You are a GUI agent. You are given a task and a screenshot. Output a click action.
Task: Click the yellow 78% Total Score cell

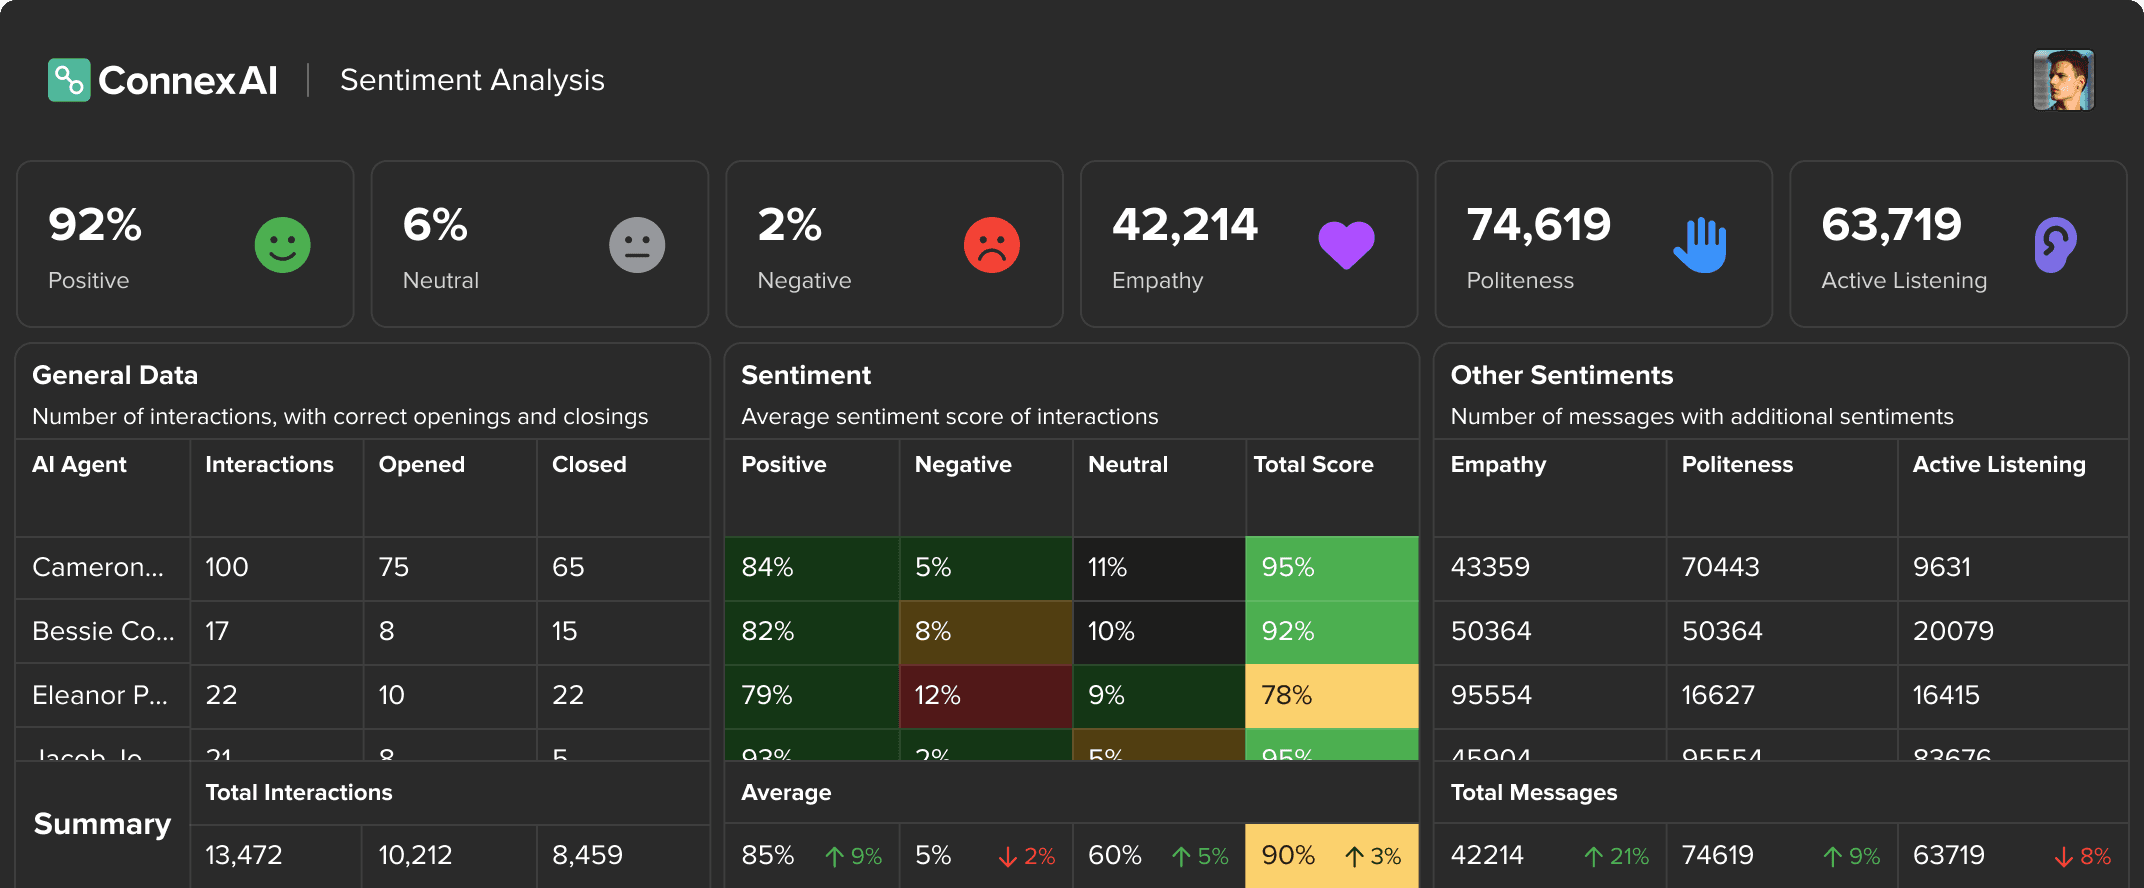(1332, 696)
